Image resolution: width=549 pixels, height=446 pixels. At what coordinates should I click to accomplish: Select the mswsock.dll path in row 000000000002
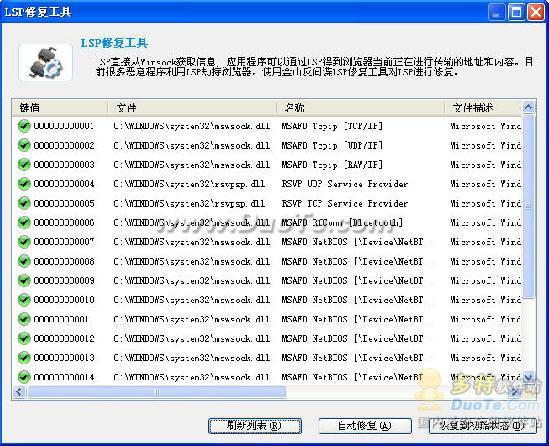(192, 145)
